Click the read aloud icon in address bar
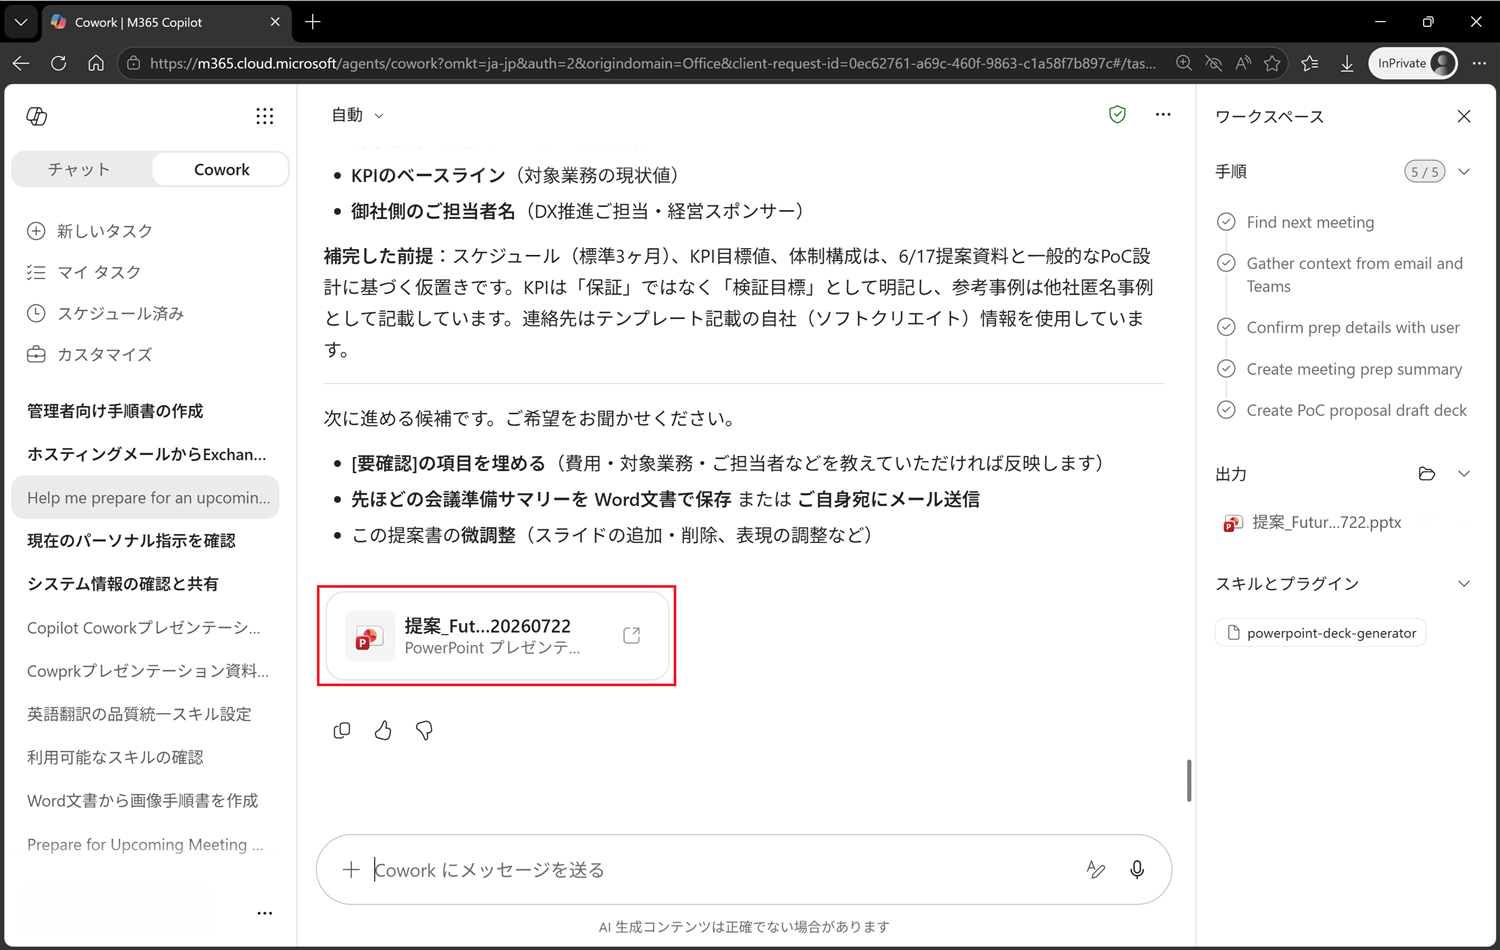 pyautogui.click(x=1243, y=63)
